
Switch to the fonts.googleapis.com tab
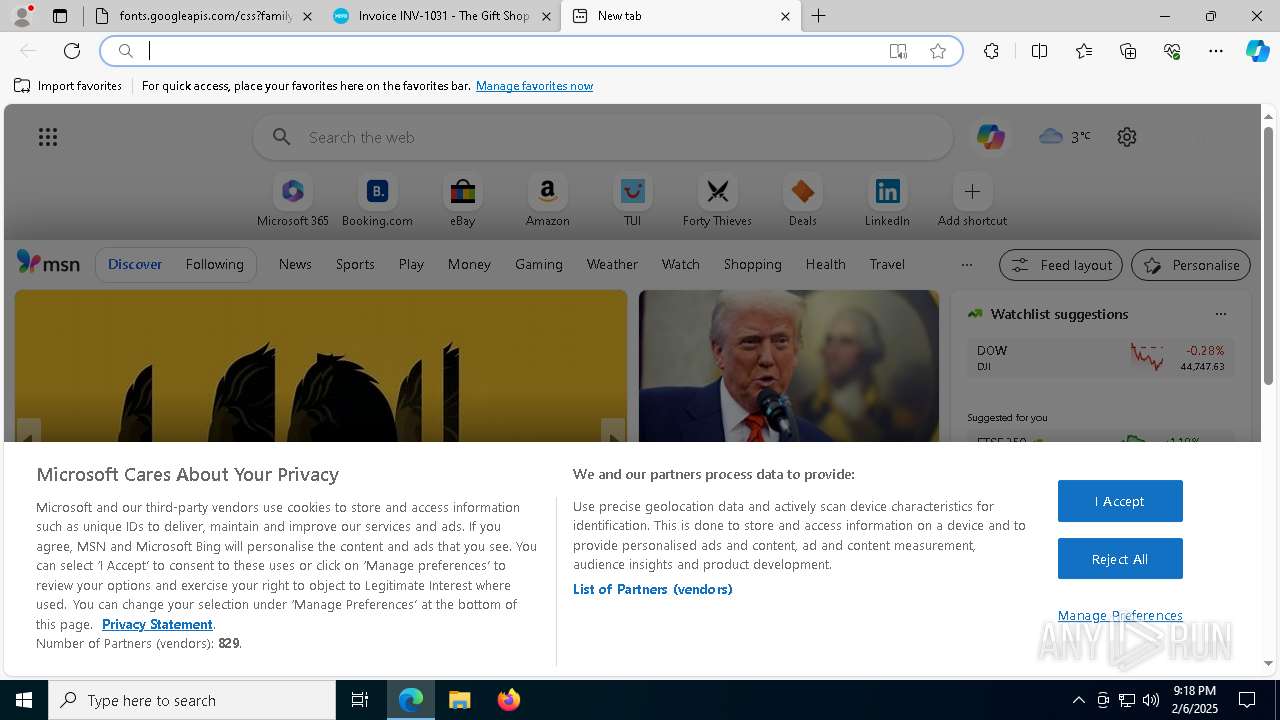203,16
